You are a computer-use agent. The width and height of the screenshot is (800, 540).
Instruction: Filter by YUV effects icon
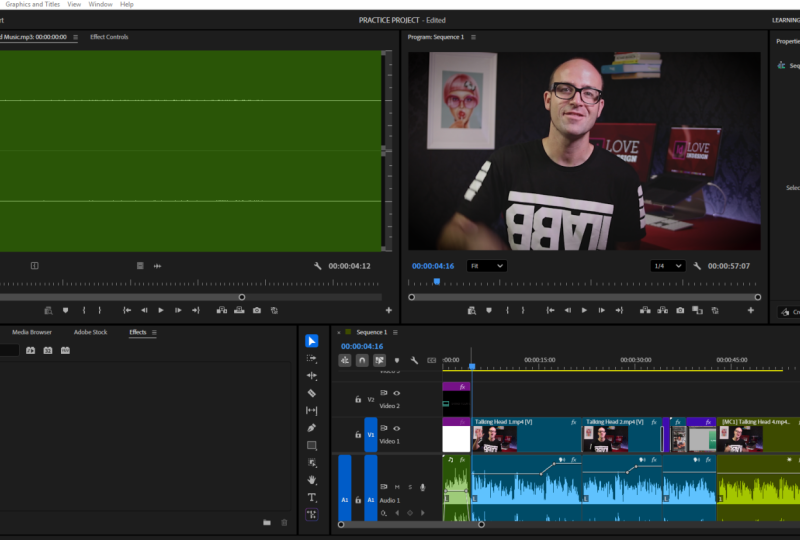coord(65,351)
